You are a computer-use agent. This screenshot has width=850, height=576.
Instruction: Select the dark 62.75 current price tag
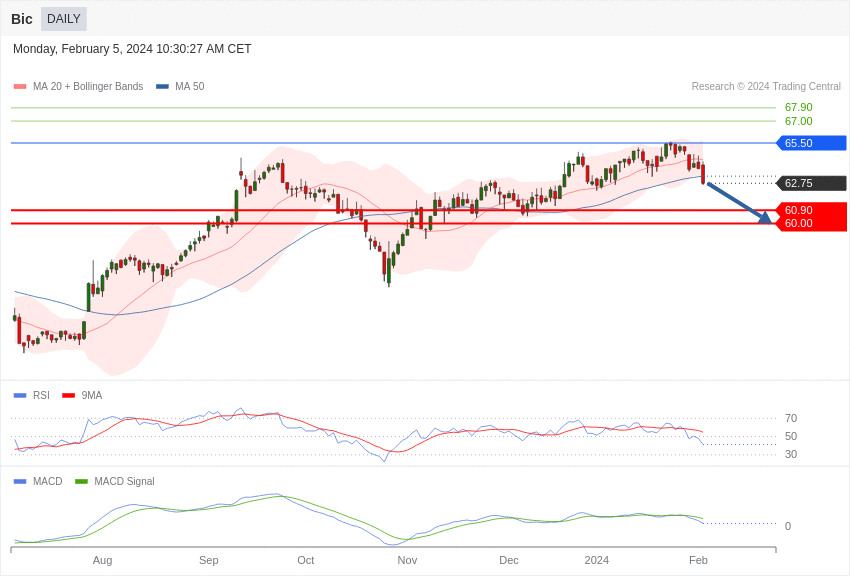click(x=812, y=183)
